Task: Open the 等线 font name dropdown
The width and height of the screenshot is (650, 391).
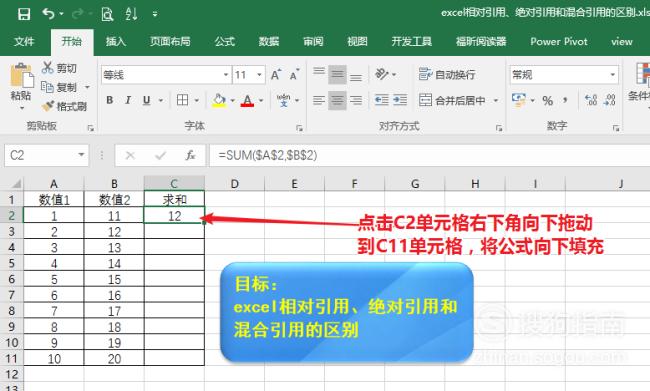Action: pyautogui.click(x=226, y=75)
